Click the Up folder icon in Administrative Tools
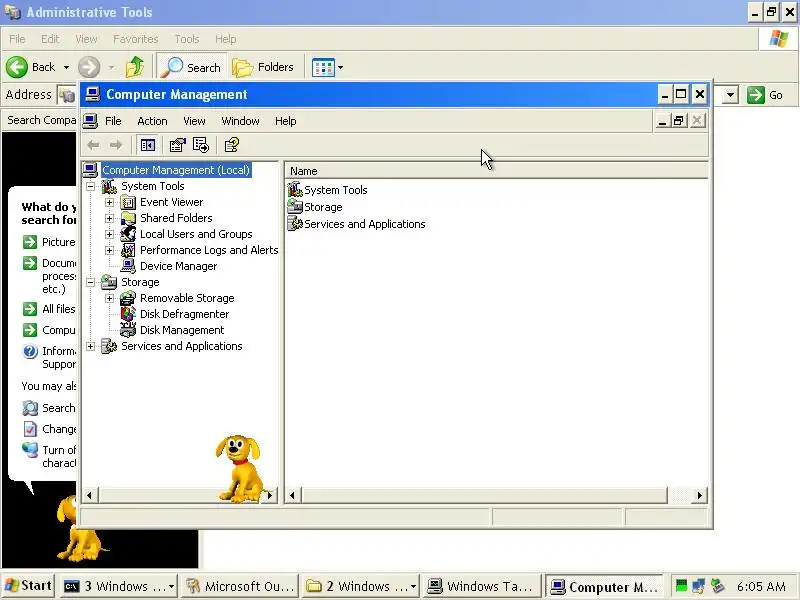The image size is (800, 600). 135,67
